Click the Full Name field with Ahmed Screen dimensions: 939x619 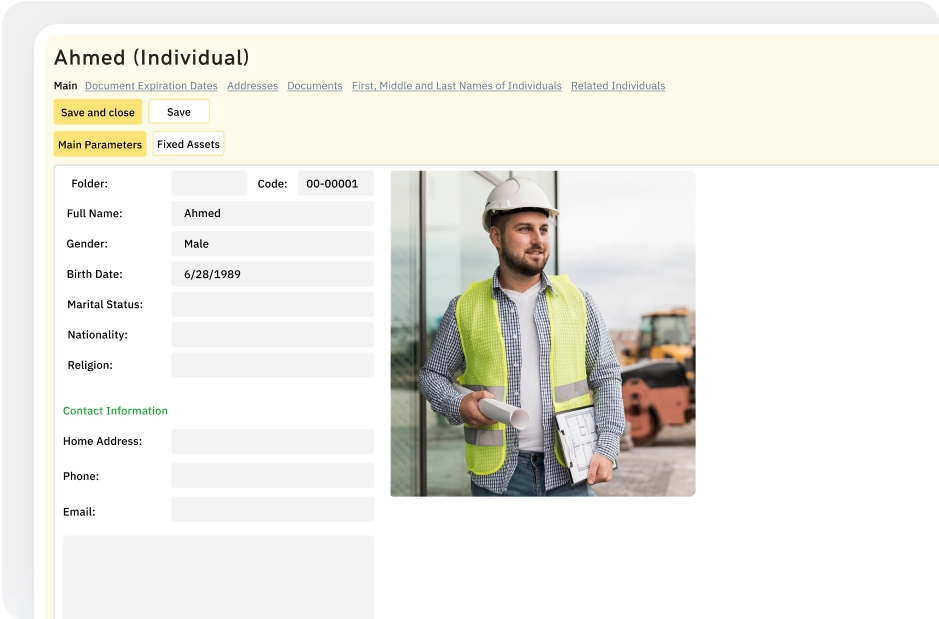coord(272,213)
